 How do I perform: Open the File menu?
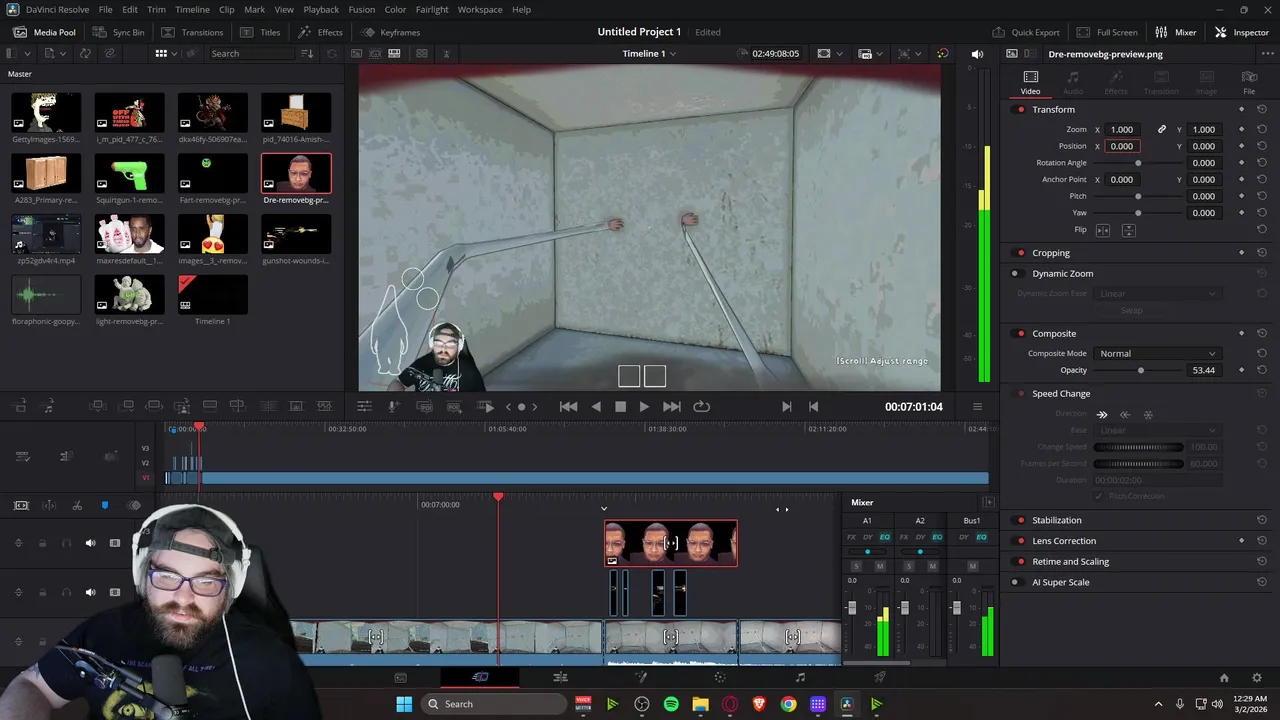106,9
